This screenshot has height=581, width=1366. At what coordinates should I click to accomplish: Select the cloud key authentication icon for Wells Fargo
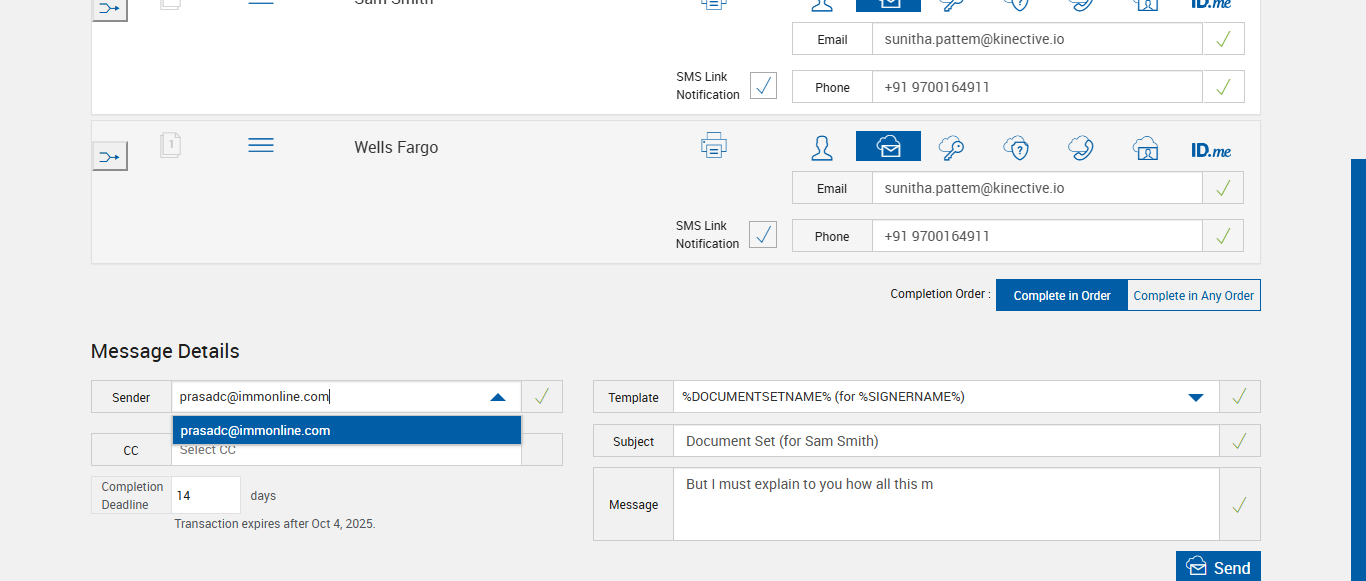tap(951, 148)
